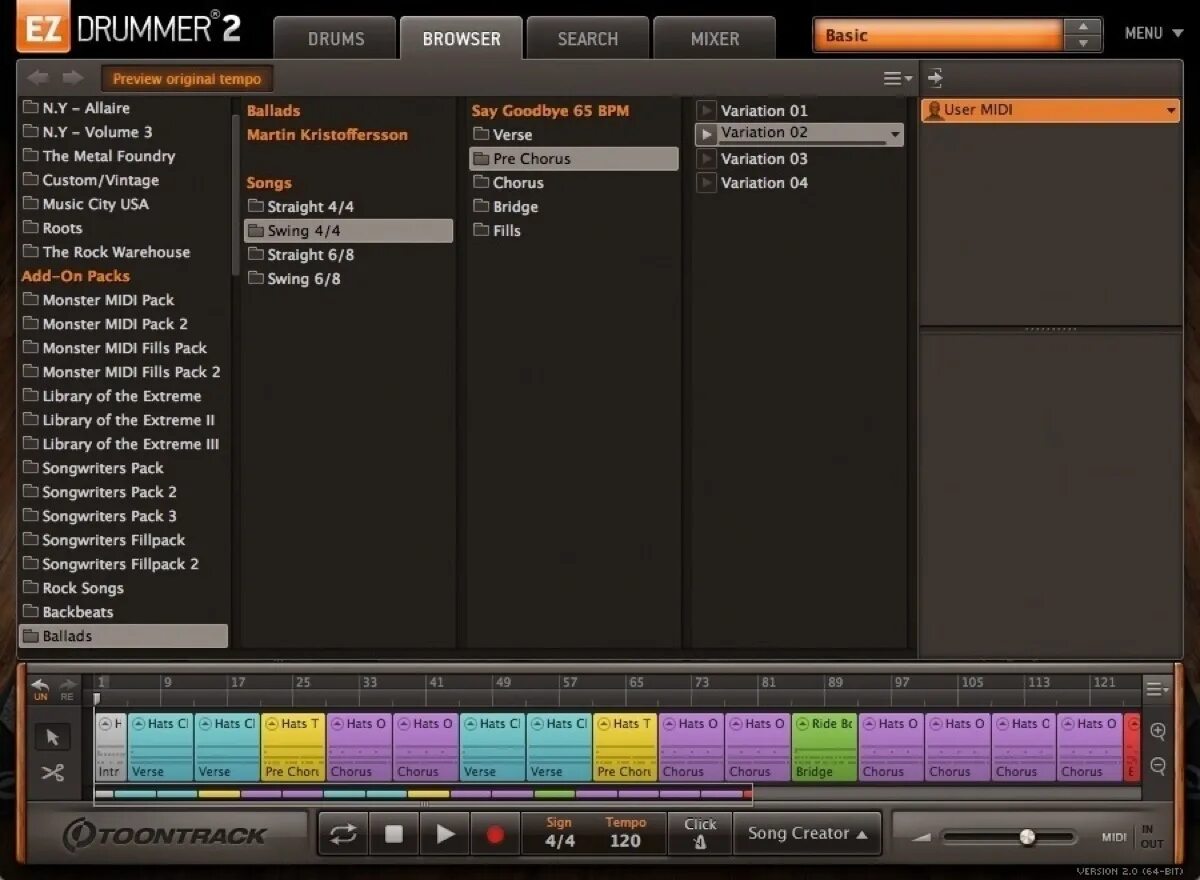The width and height of the screenshot is (1200, 880).
Task: Switch to the MIXER tab
Action: point(715,39)
